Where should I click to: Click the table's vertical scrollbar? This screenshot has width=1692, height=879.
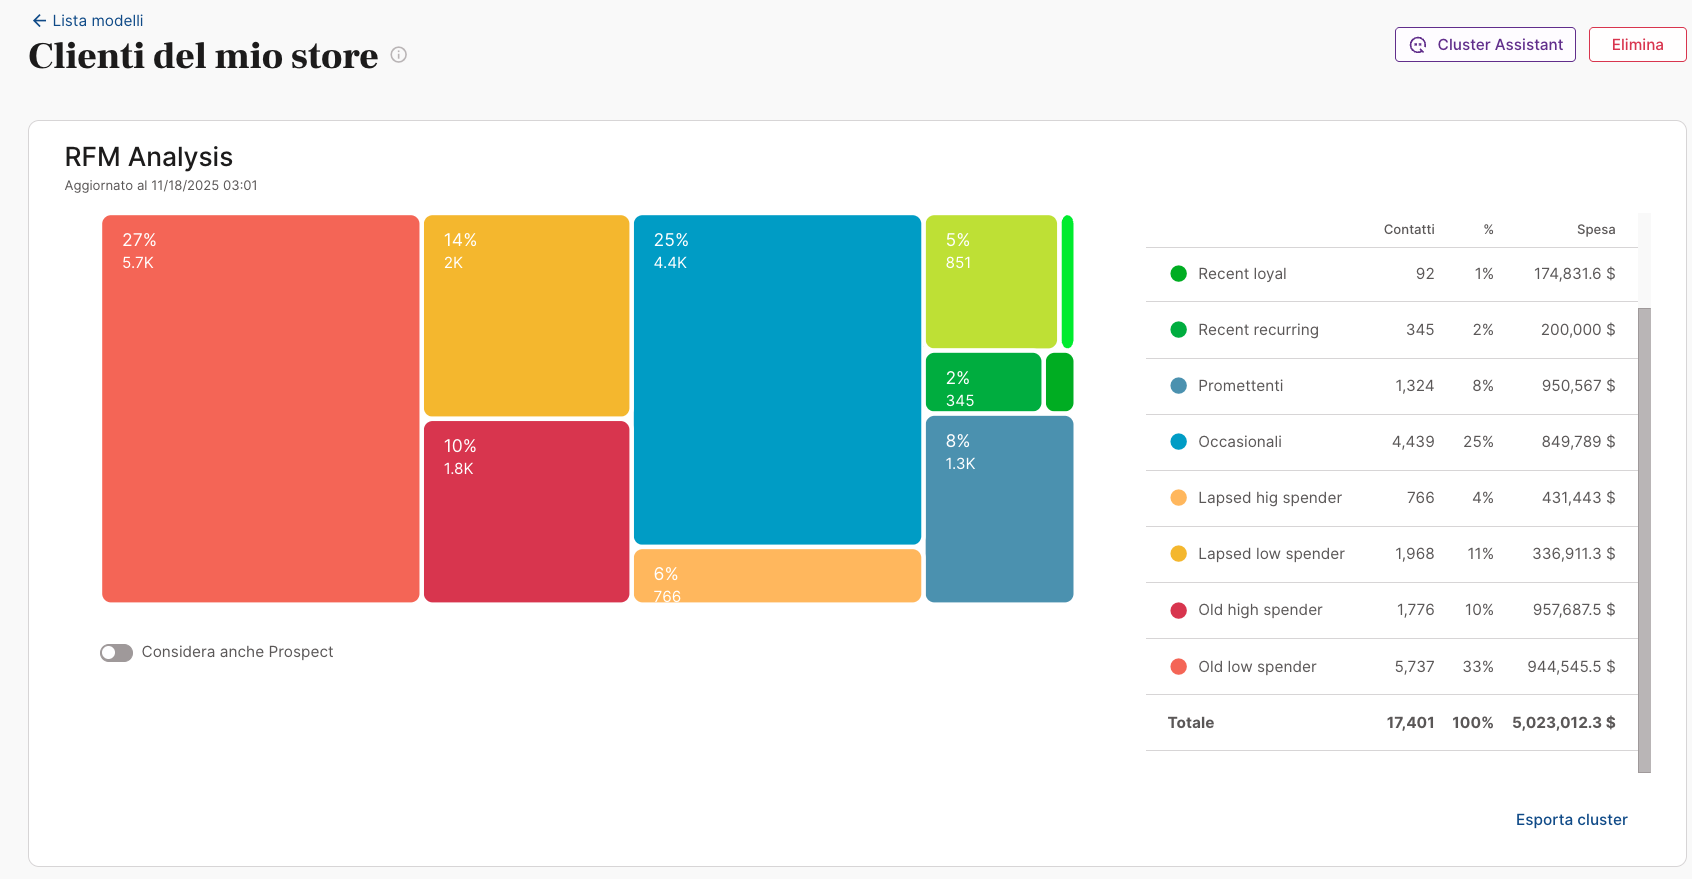(x=1644, y=540)
